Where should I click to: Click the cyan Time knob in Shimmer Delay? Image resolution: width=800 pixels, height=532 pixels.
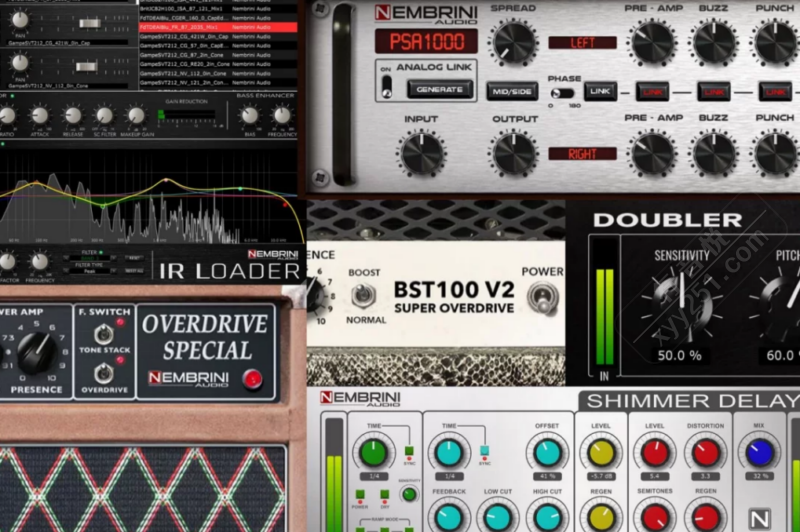coord(449,453)
